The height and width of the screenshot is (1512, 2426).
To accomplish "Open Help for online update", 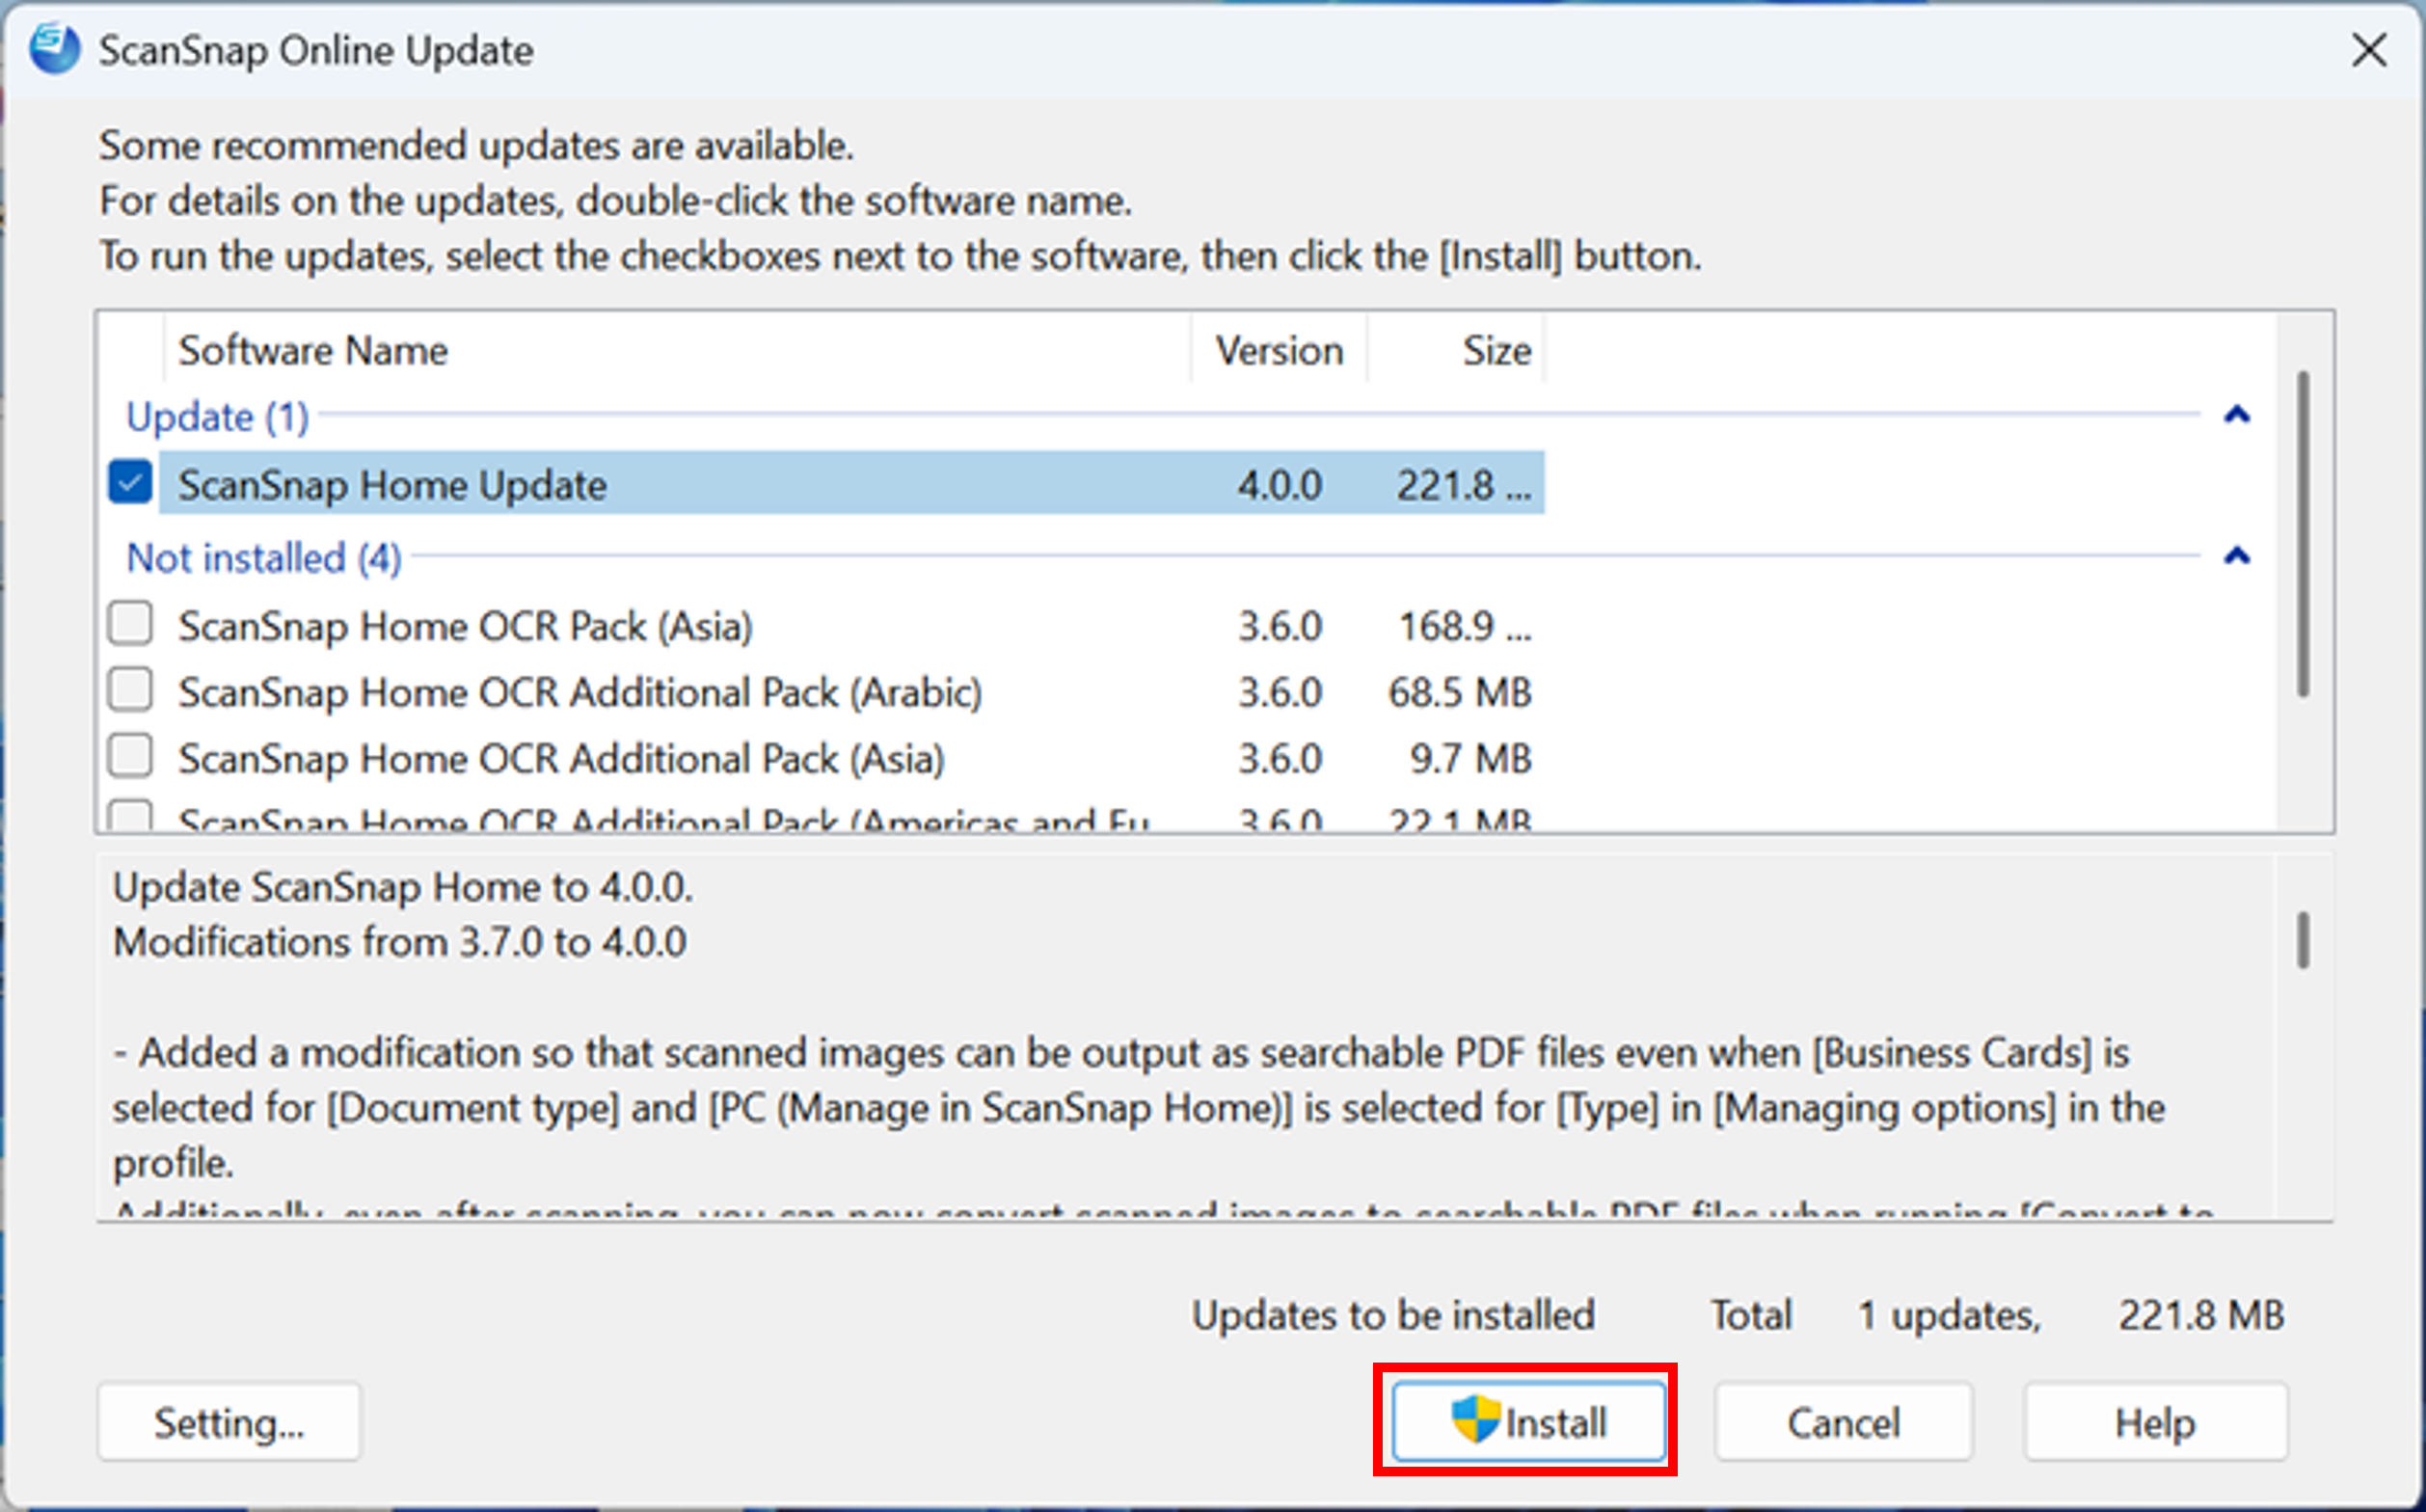I will pos(2155,1422).
